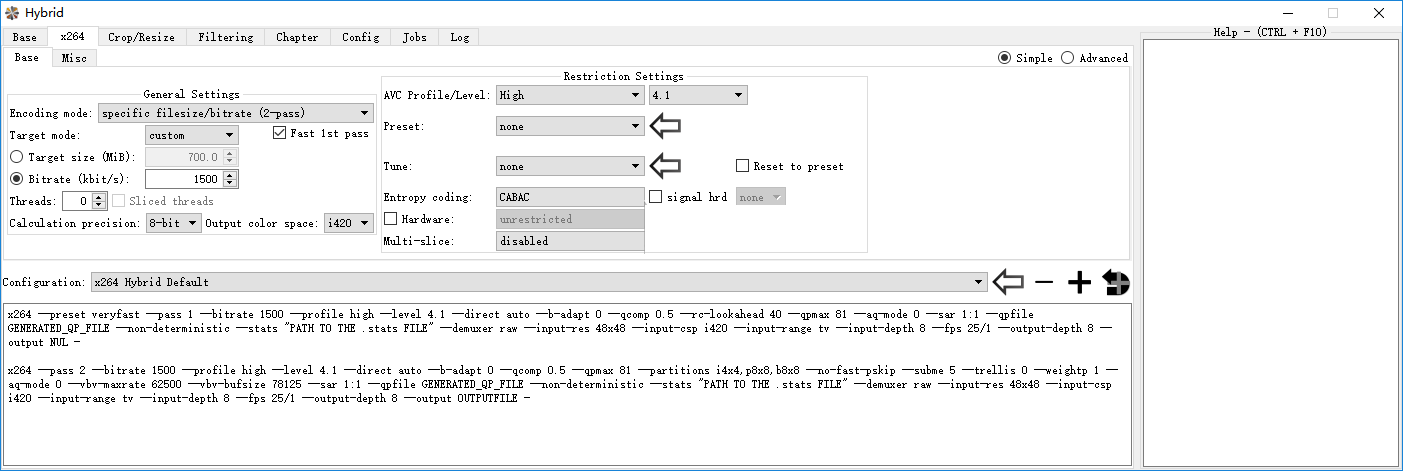
Task: Click the "General Settings" group title
Action: tap(191, 94)
